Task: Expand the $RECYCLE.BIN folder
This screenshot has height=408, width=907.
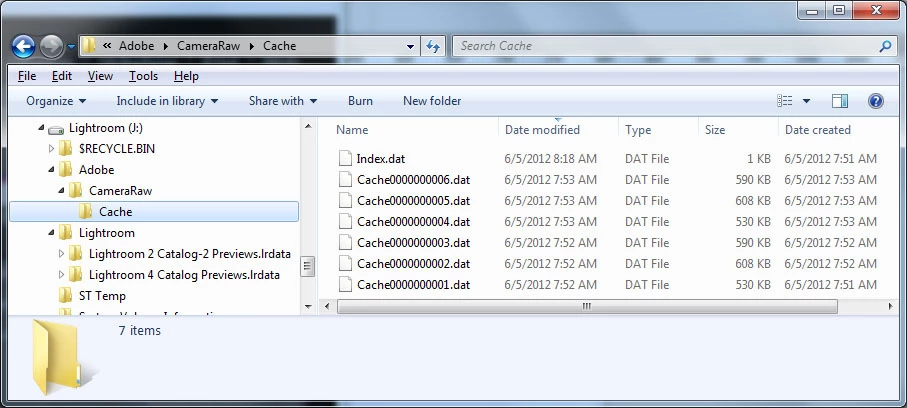Action: (51, 149)
